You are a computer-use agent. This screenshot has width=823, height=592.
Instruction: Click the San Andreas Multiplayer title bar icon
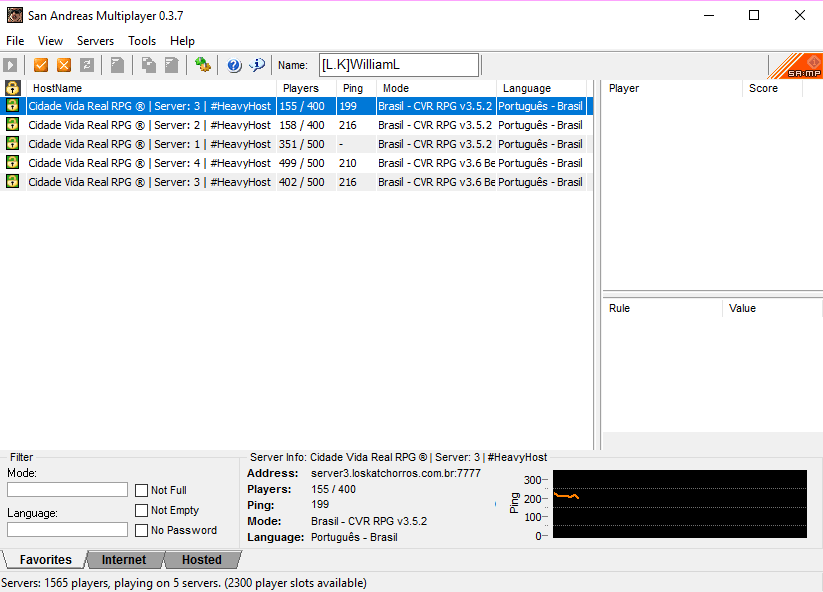click(14, 15)
